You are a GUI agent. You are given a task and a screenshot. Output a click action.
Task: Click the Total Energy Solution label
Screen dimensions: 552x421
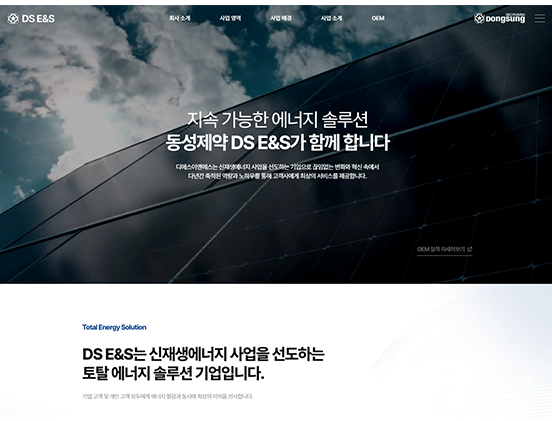click(x=114, y=327)
